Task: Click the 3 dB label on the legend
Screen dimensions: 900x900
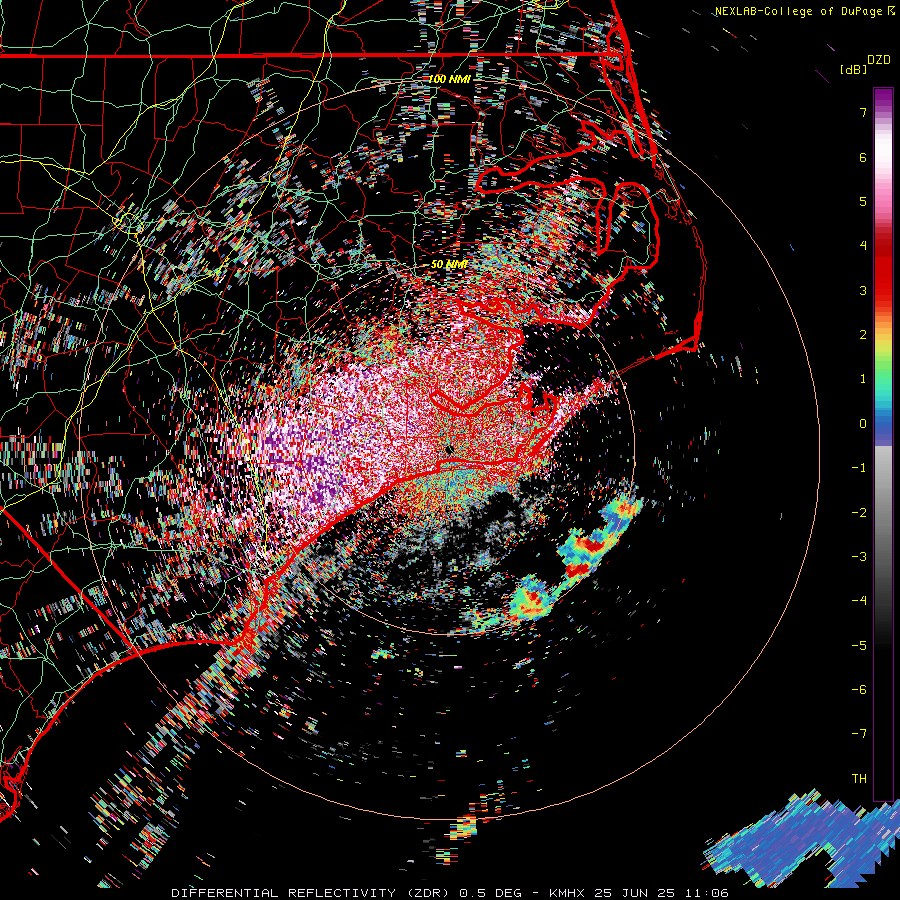Action: (863, 290)
